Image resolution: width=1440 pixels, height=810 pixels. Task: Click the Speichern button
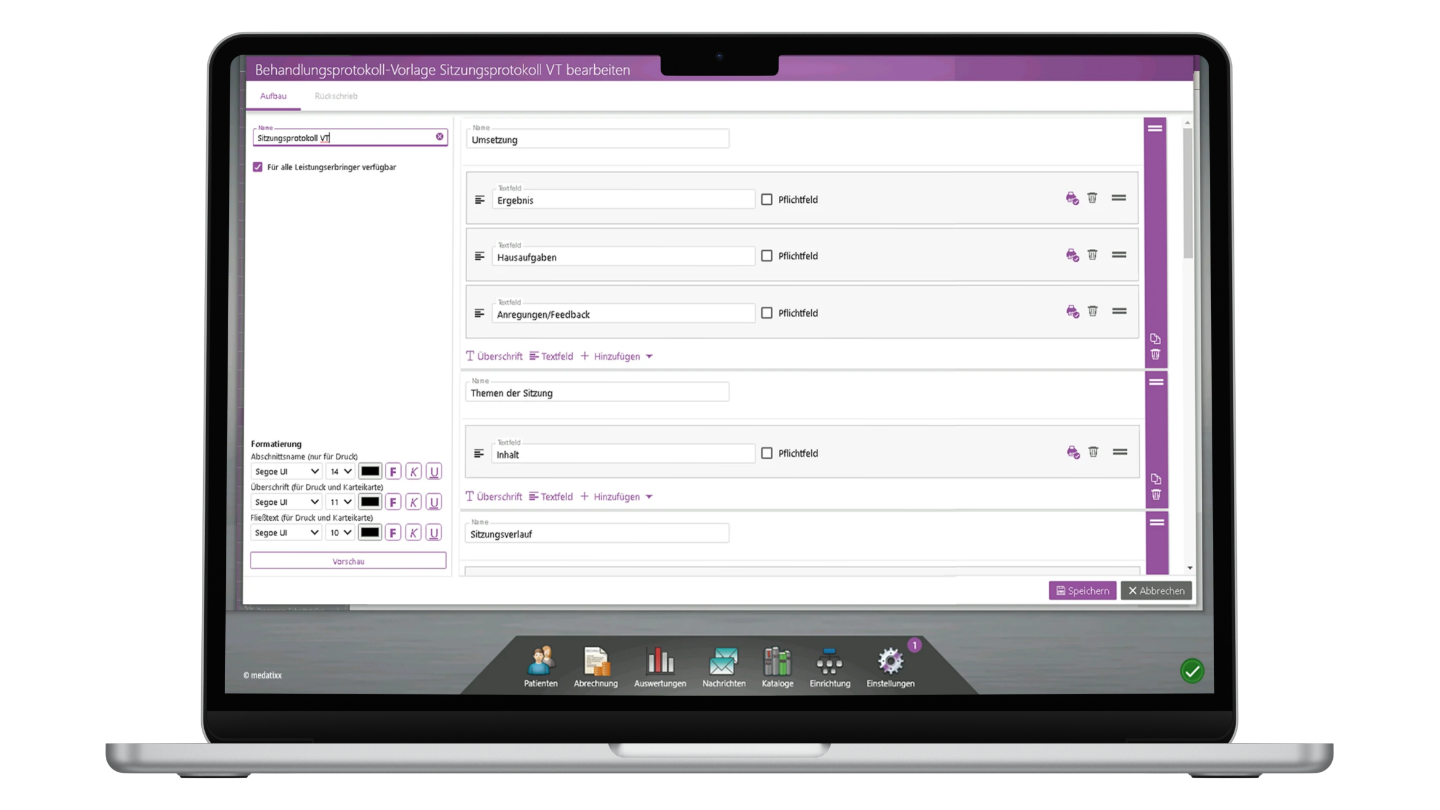click(1083, 591)
